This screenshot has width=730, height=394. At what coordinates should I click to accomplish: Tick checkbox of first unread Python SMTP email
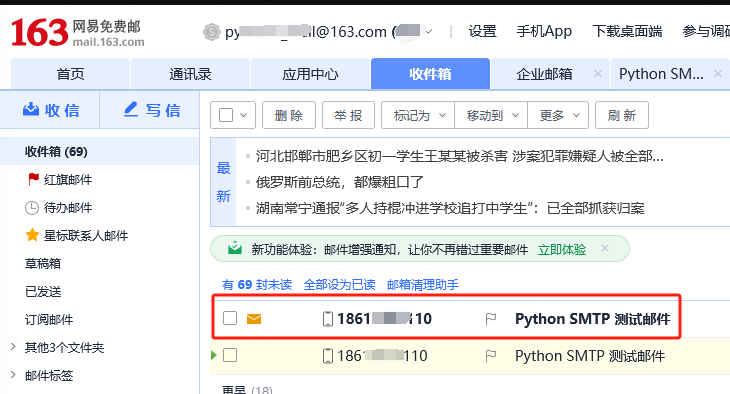[x=230, y=318]
